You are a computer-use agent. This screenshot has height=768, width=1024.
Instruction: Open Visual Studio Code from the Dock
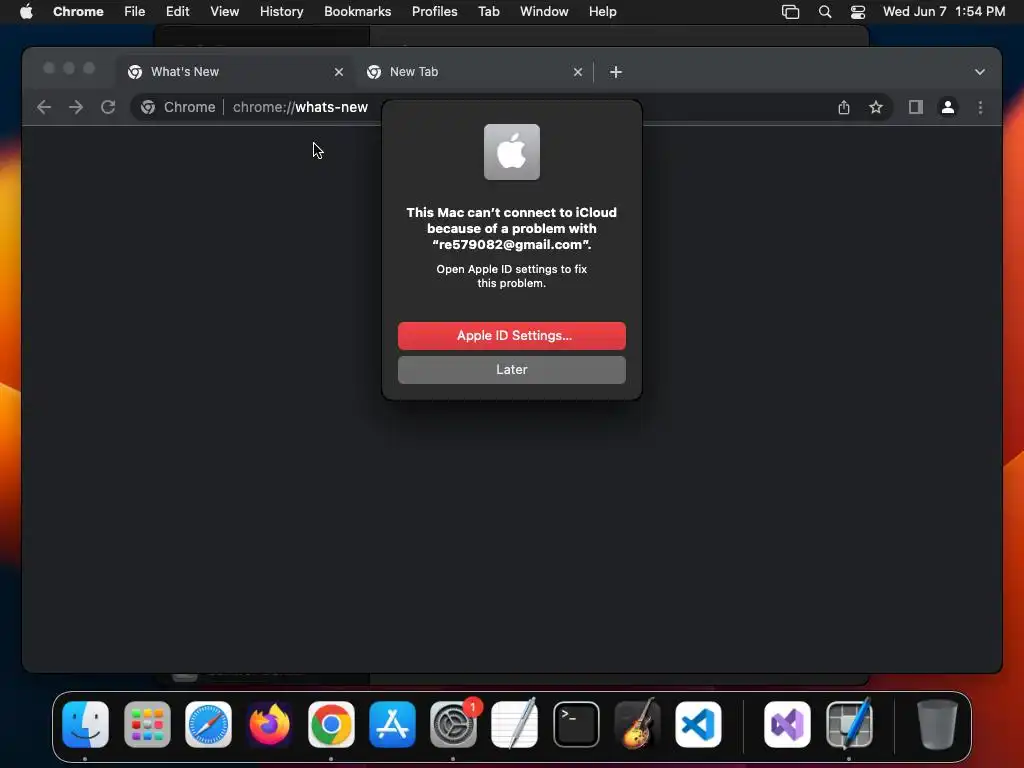(698, 724)
